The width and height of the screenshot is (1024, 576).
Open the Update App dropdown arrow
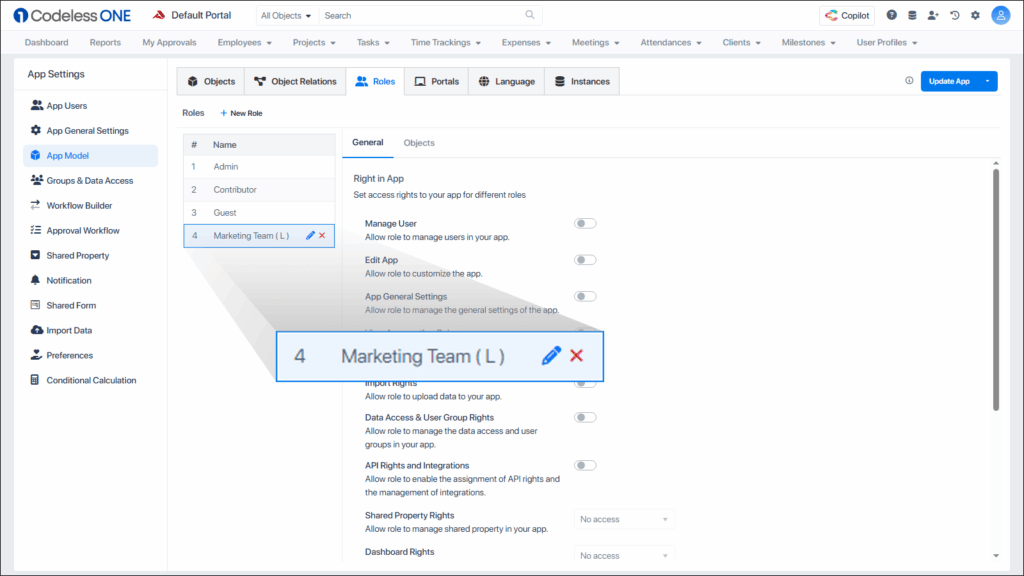(987, 81)
